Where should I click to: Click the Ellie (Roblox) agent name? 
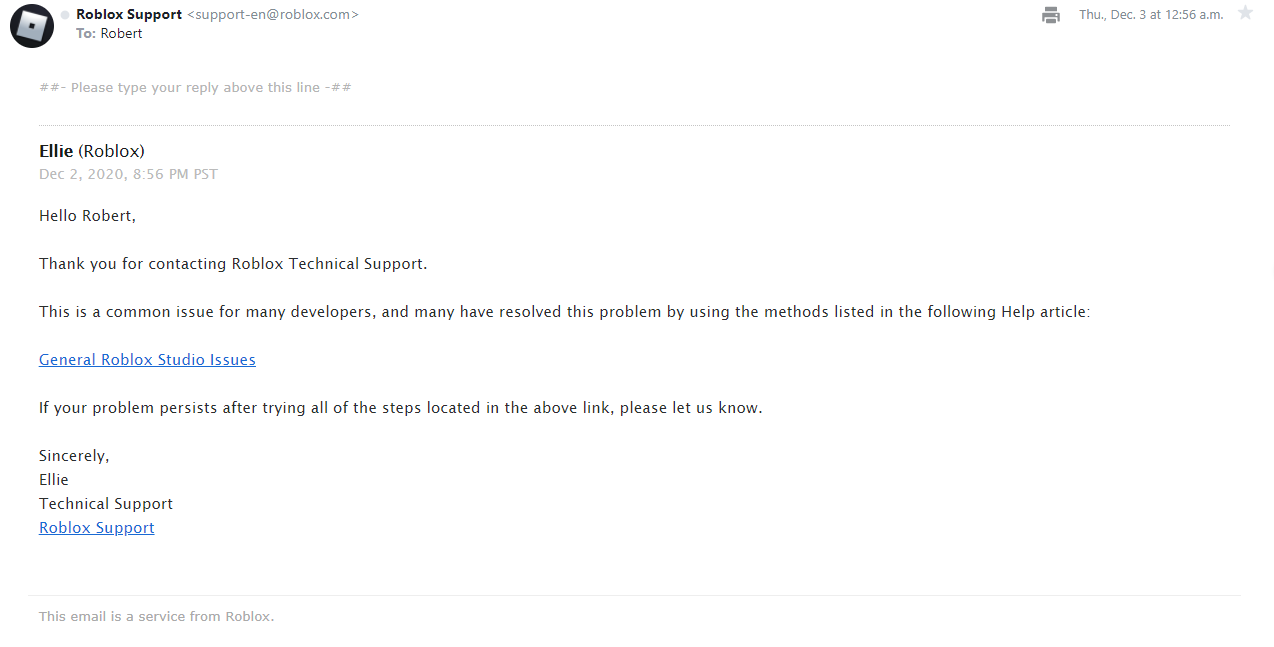click(x=92, y=151)
